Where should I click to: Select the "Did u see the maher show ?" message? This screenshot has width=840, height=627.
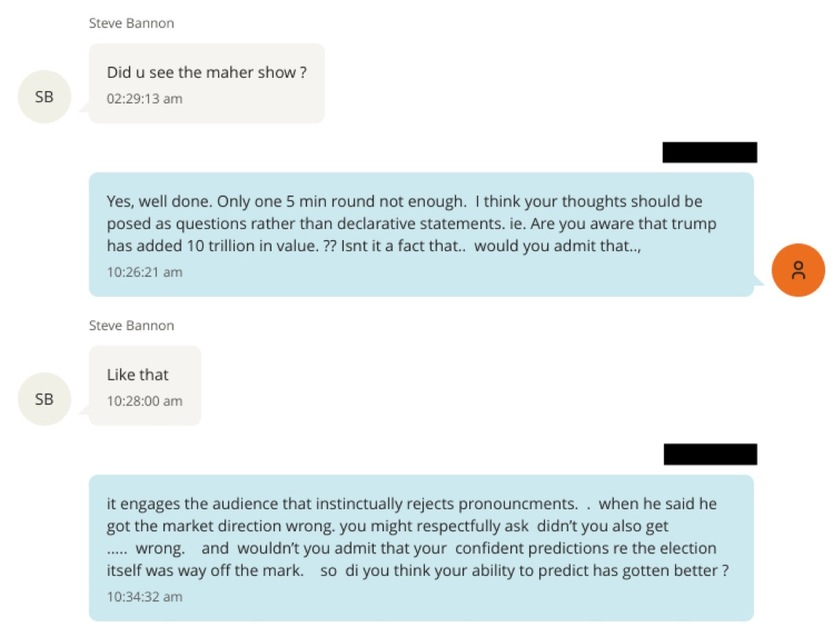click(206, 73)
